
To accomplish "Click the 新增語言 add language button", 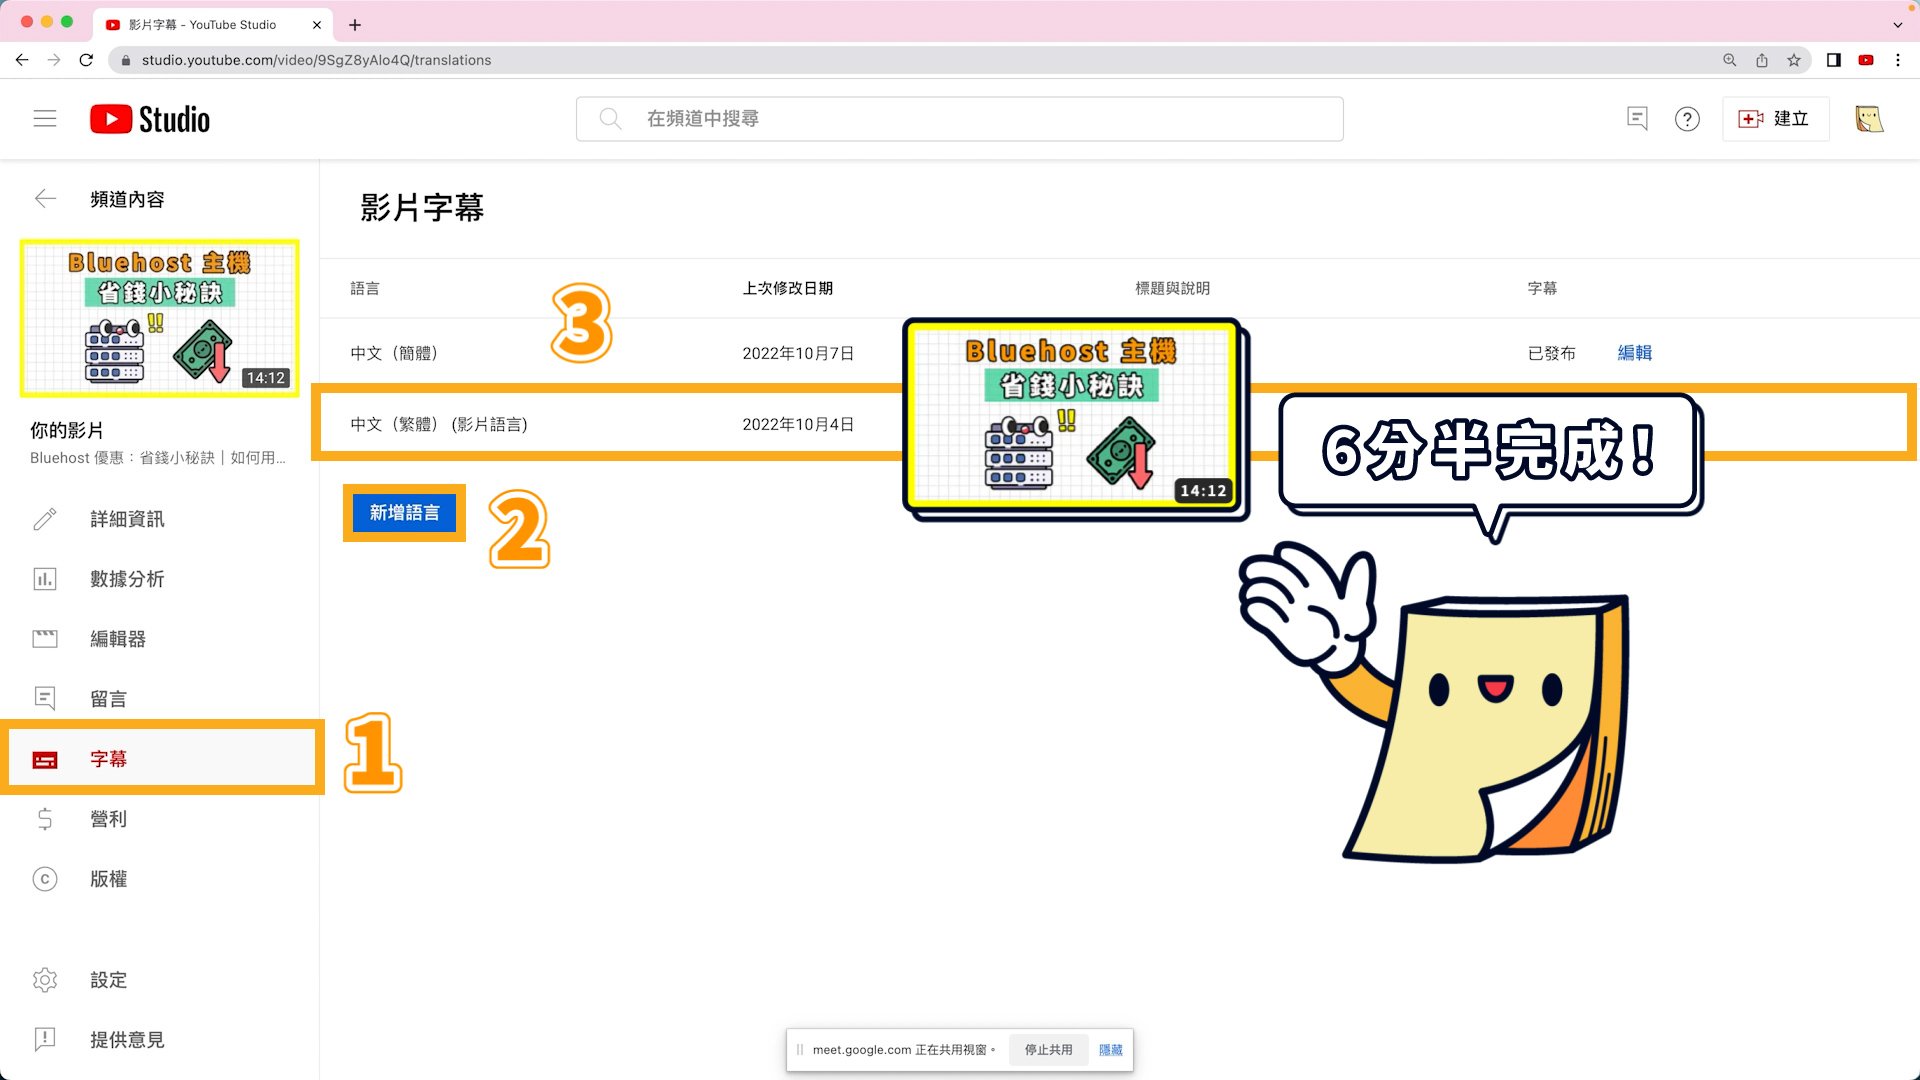I will (404, 513).
